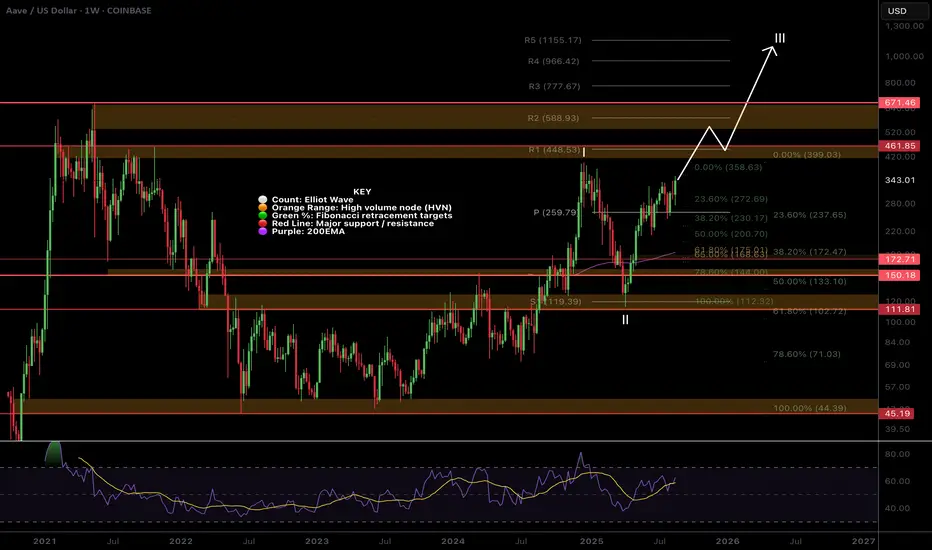This screenshot has height=550, width=932.
Task: Select 'Orange Range: High volume node (HVN)' text
Action: 361,208
